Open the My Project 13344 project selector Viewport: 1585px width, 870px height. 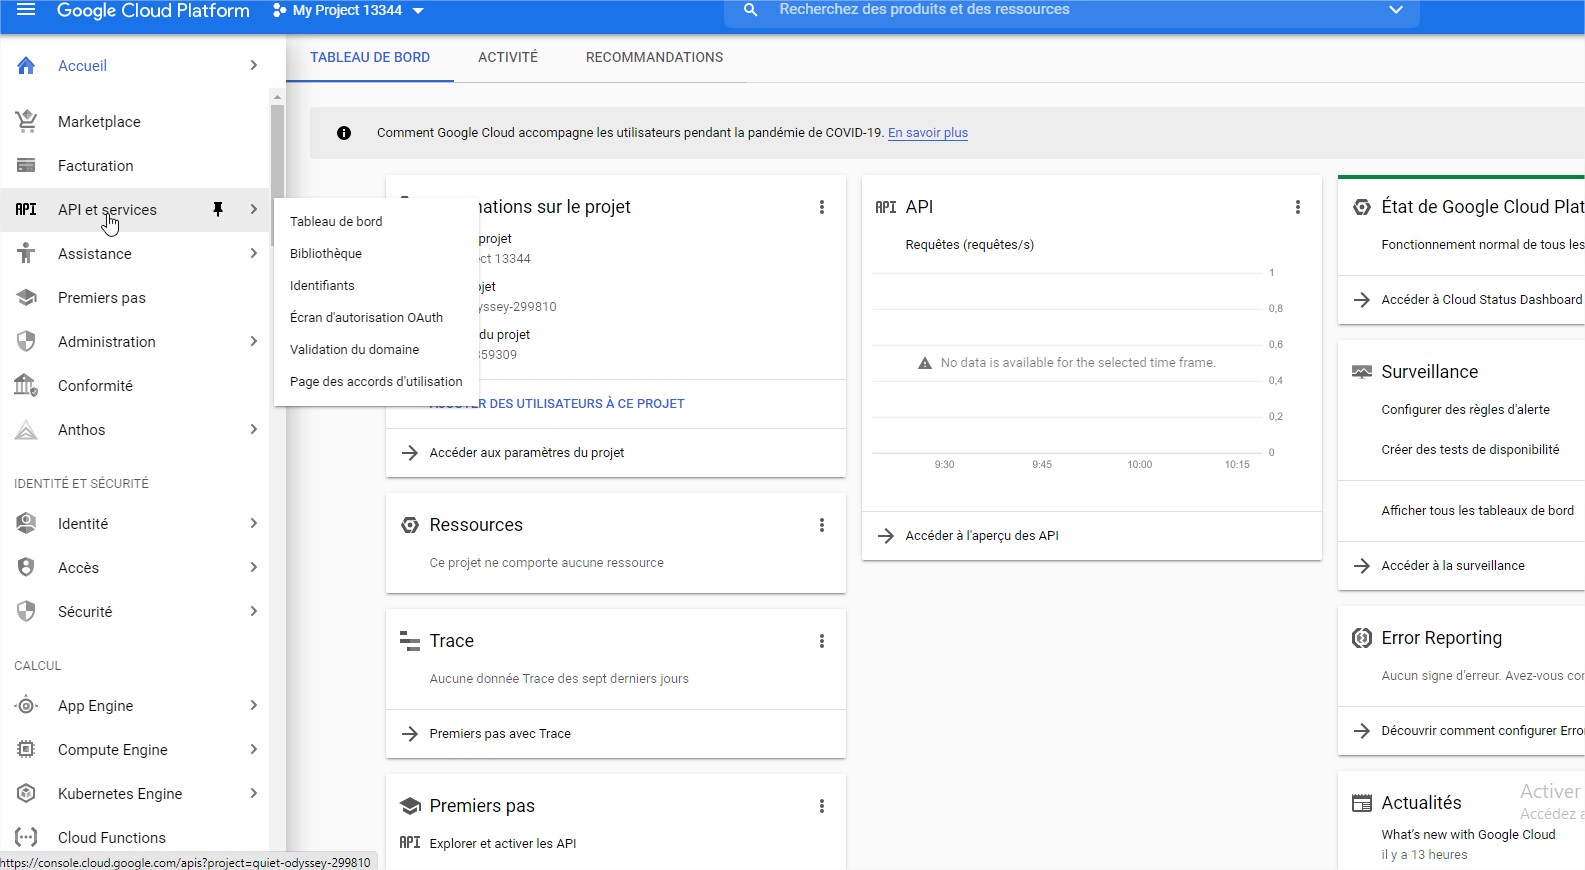[x=348, y=10]
